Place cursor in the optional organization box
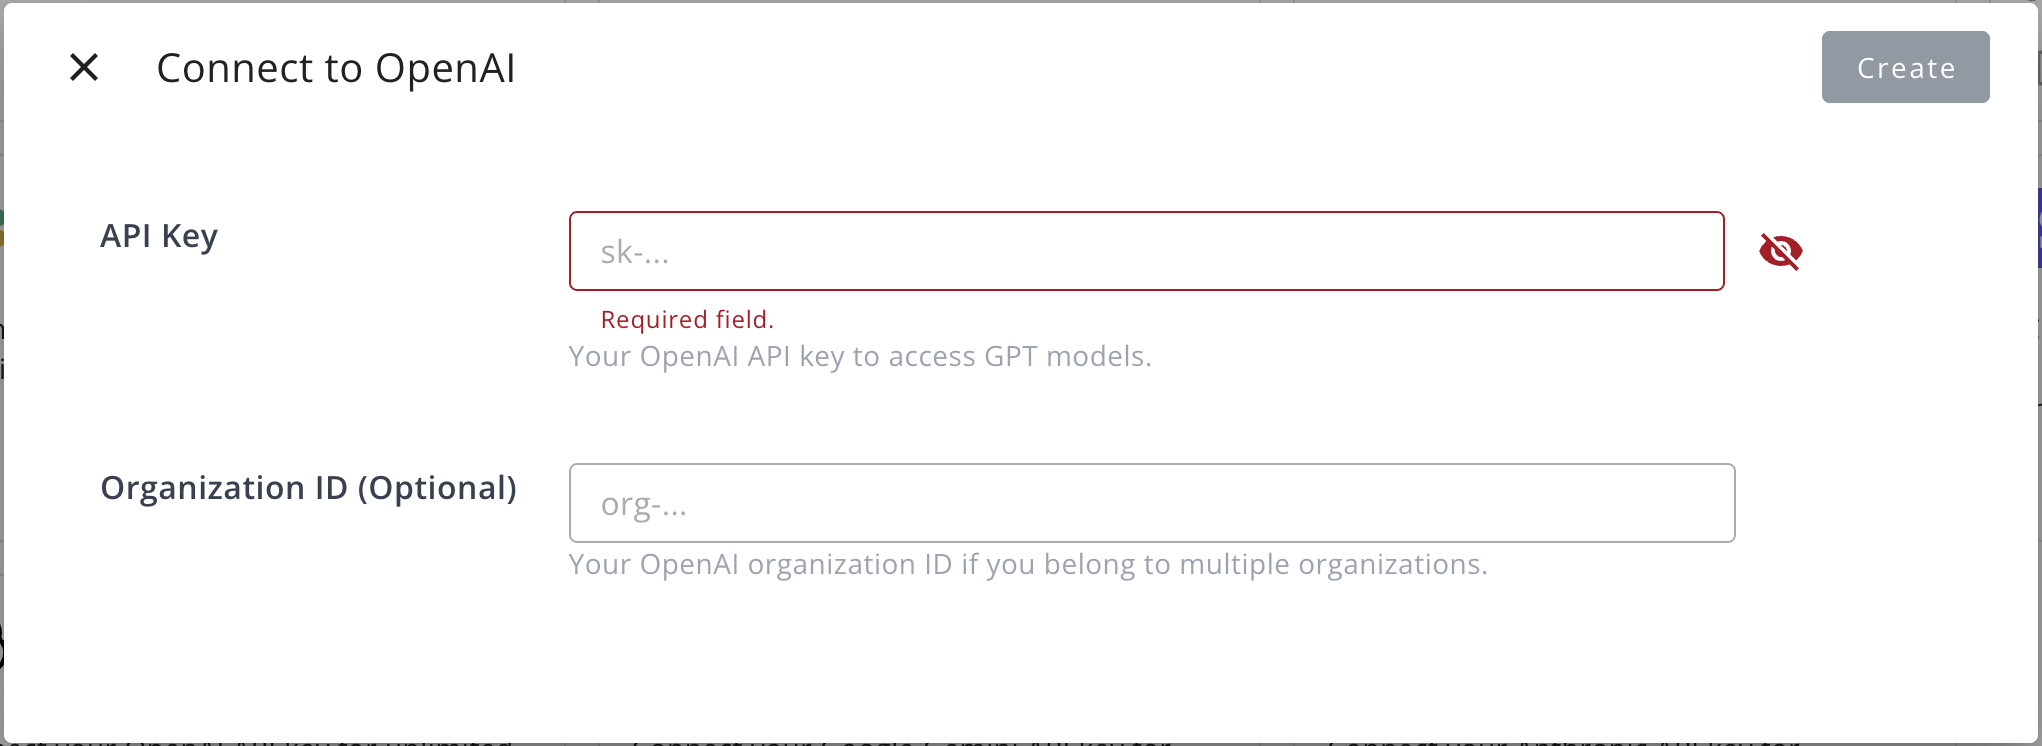2042x746 pixels. 1151,503
